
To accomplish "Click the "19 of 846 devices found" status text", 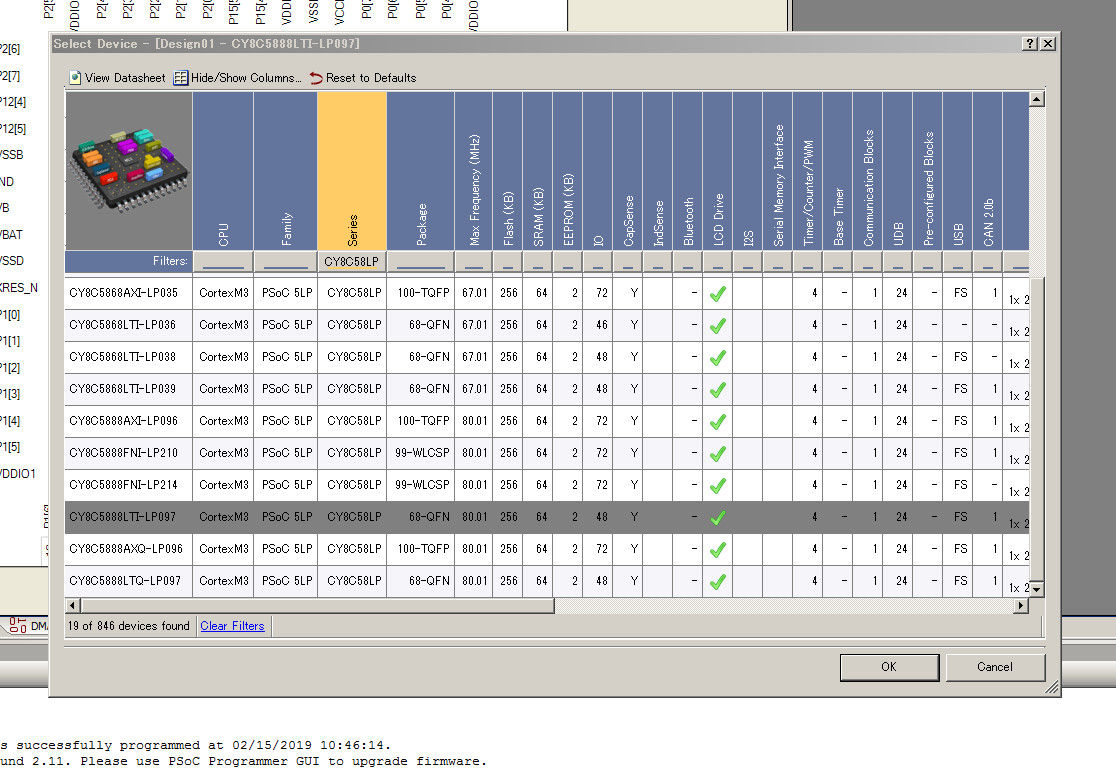I will point(129,626).
